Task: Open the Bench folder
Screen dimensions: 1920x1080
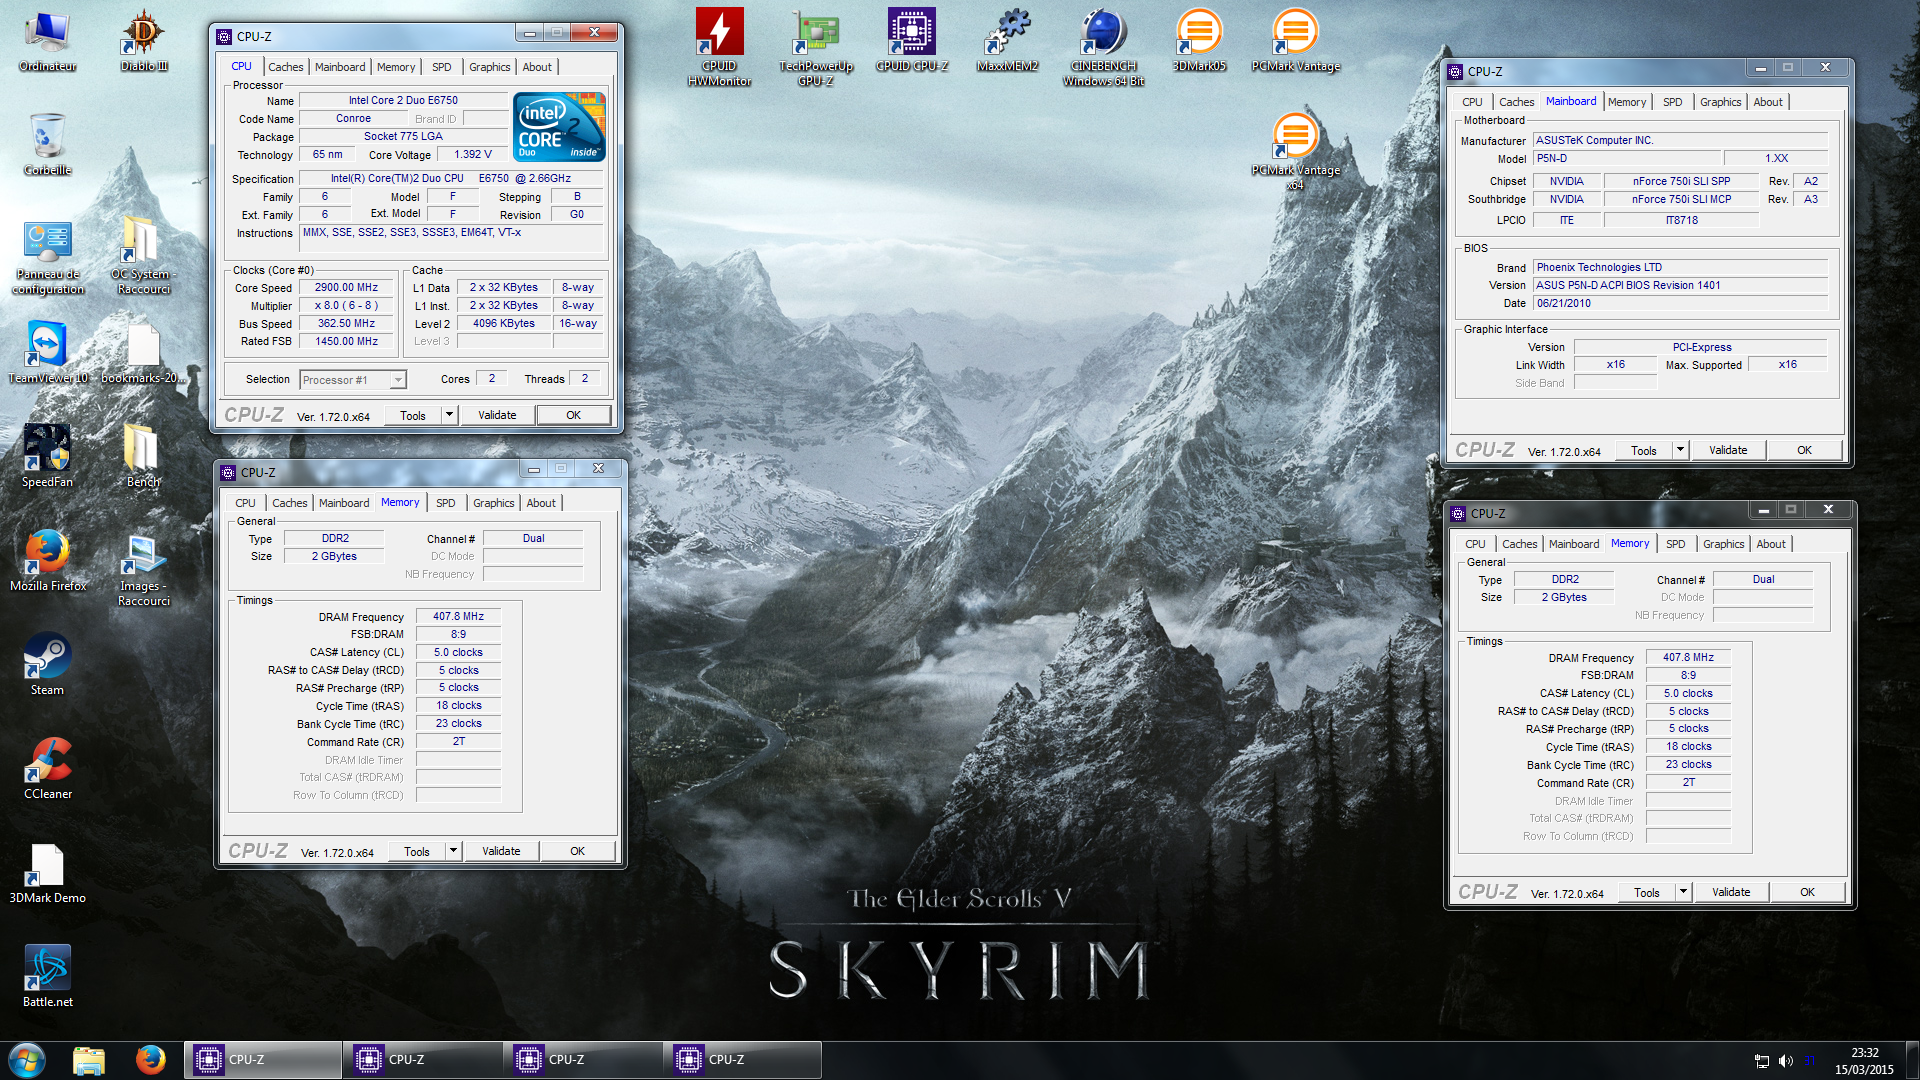Action: 143,456
